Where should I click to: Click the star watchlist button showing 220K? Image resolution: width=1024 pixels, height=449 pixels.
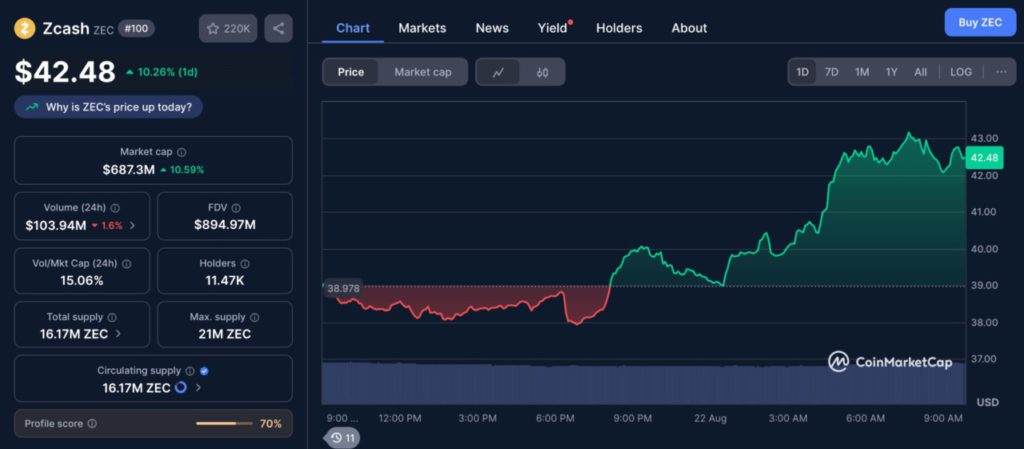[x=228, y=28]
